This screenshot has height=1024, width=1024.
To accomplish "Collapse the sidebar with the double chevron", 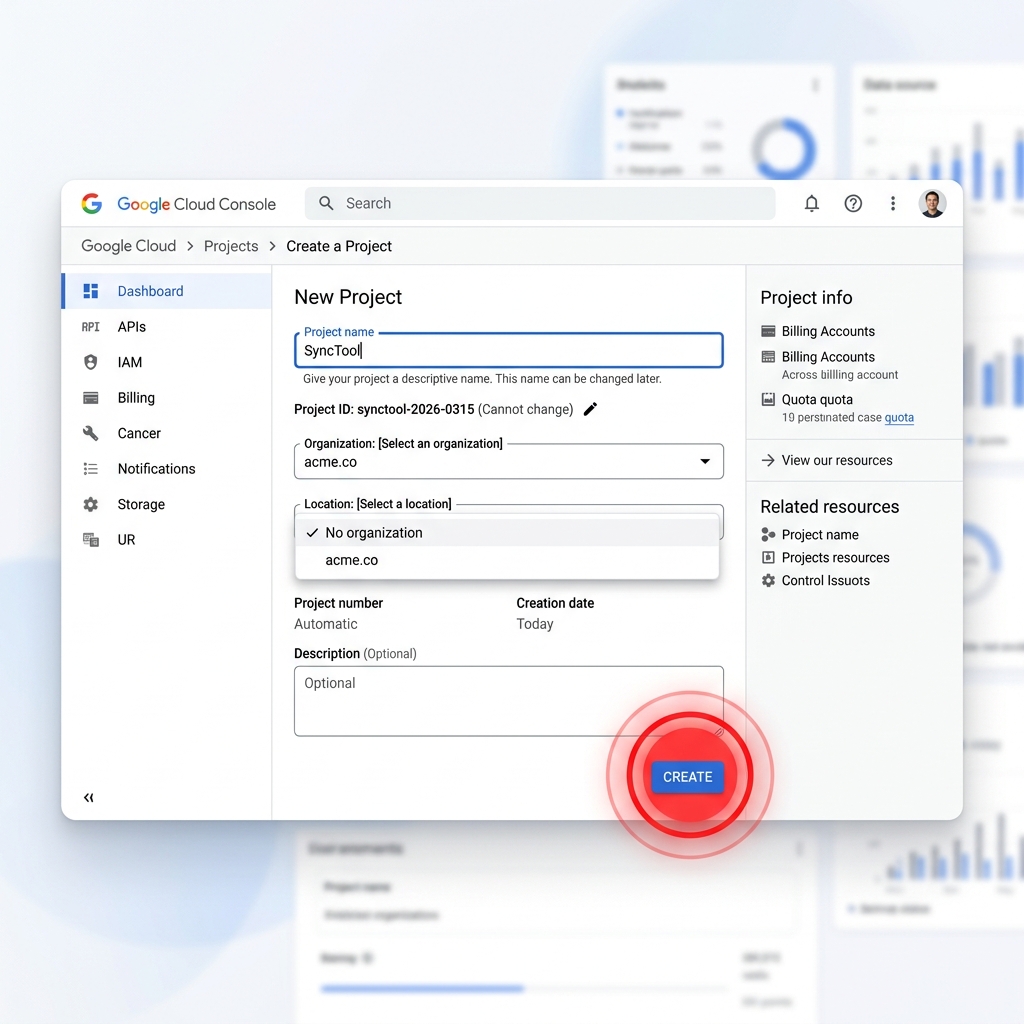I will [x=88, y=797].
